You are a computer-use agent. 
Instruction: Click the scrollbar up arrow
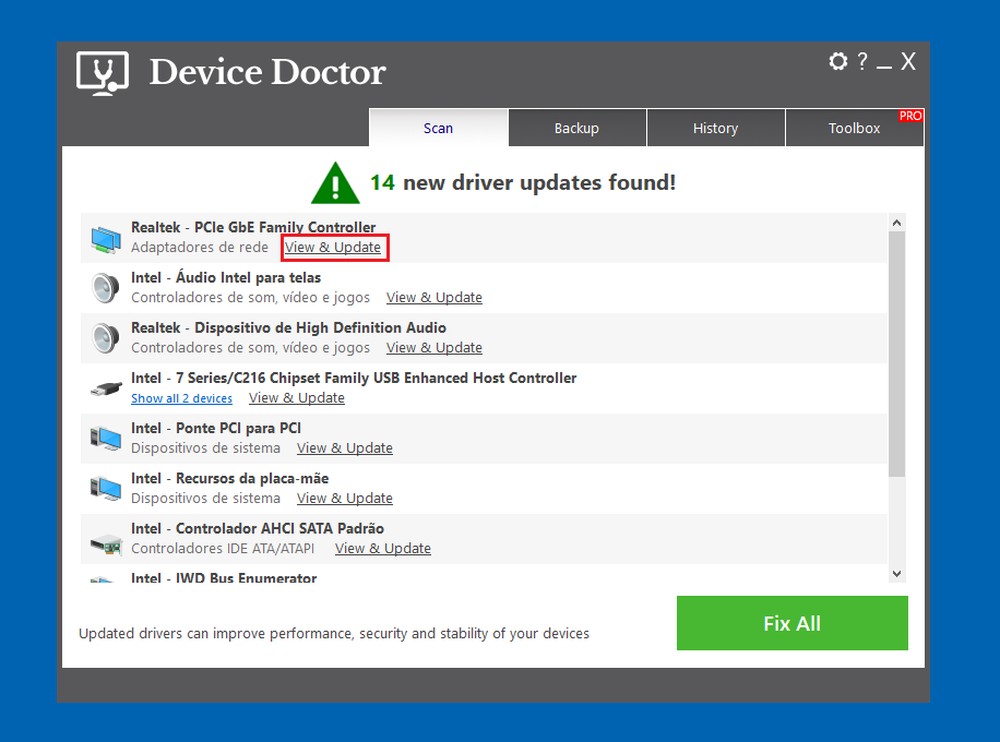pyautogui.click(x=897, y=221)
